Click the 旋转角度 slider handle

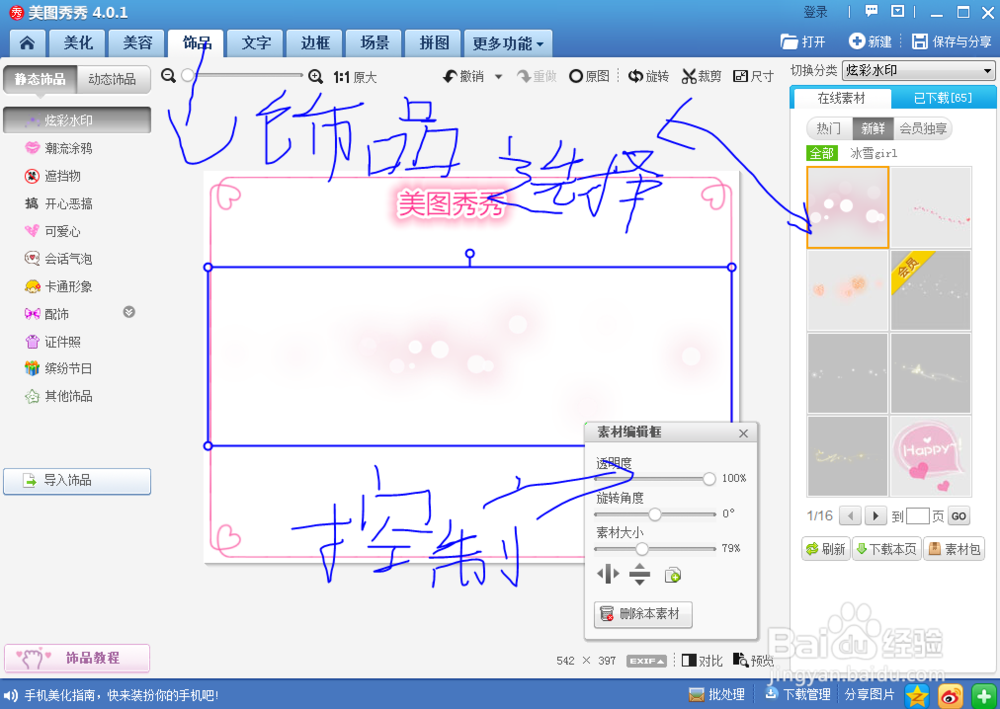(655, 513)
